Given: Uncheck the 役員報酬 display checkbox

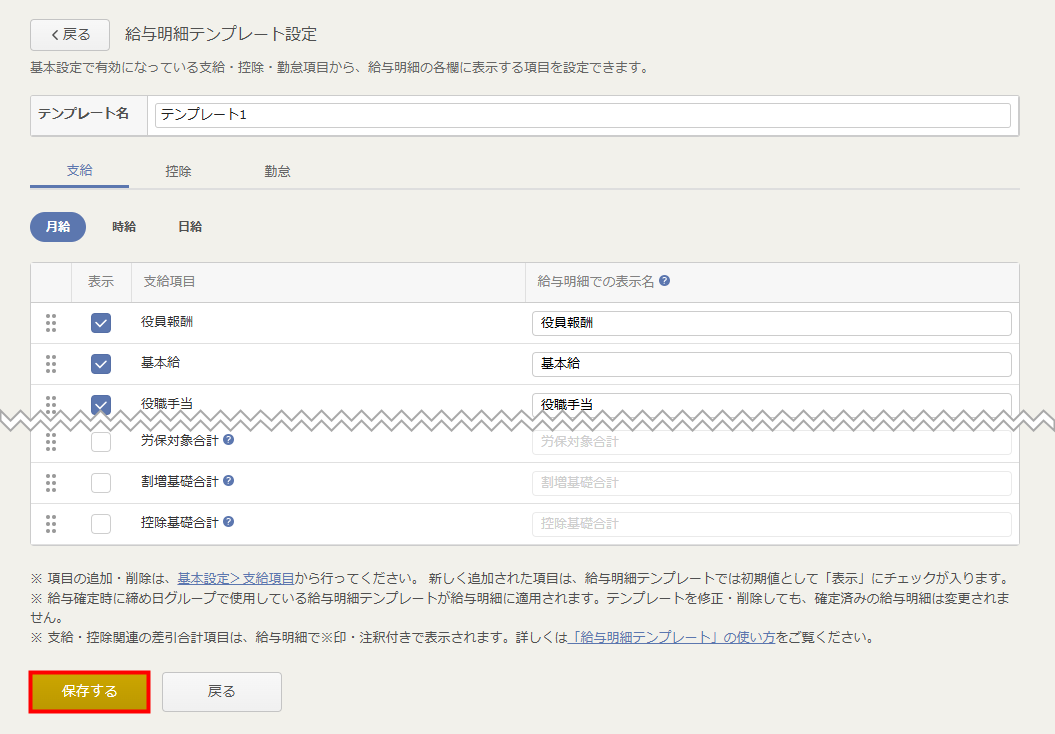Looking at the screenshot, I should pos(101,323).
